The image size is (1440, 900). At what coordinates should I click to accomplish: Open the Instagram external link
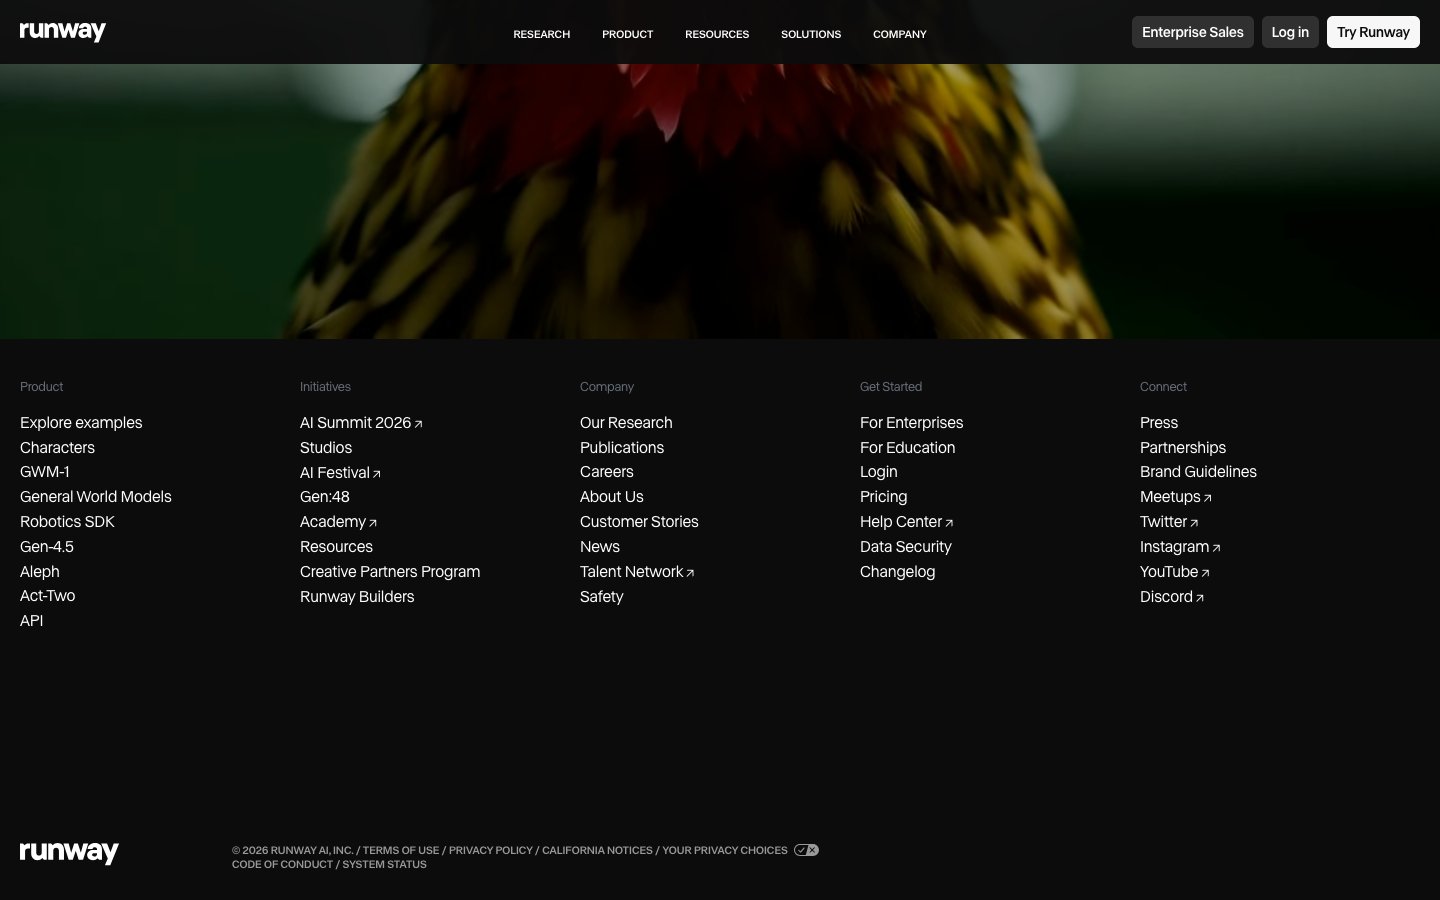(1179, 547)
